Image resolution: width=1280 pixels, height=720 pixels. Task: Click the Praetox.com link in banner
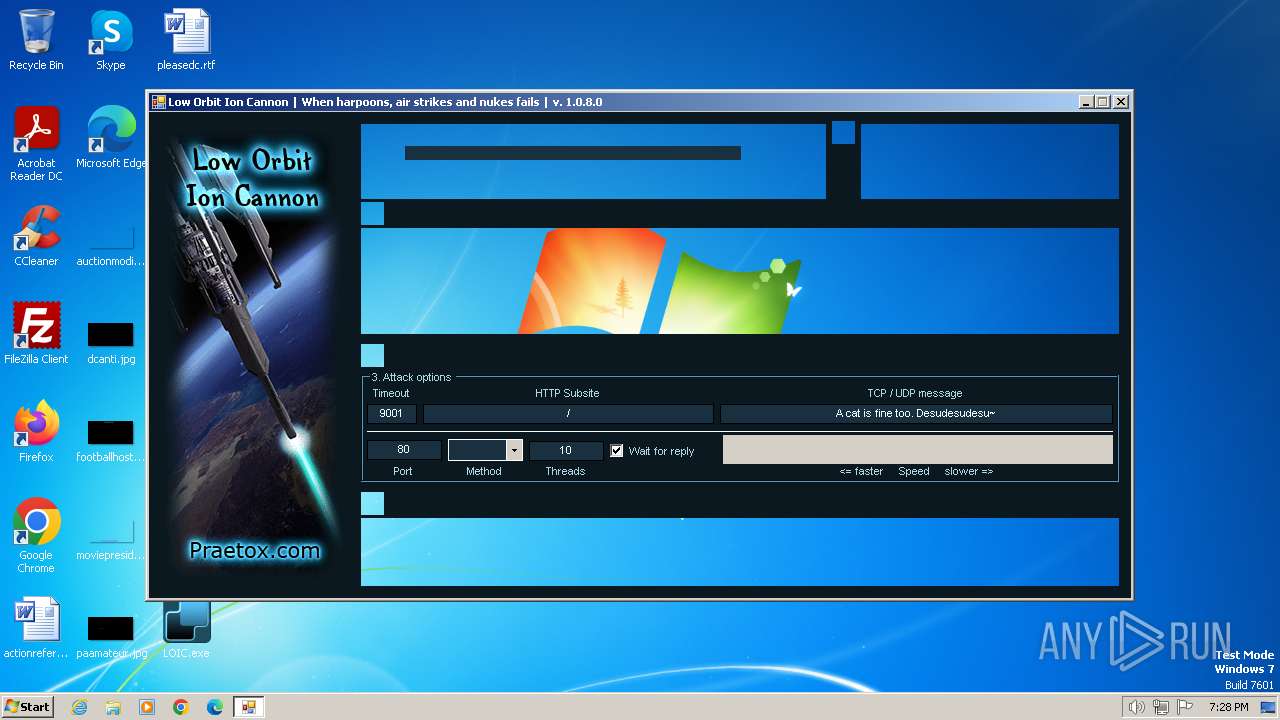coord(254,550)
